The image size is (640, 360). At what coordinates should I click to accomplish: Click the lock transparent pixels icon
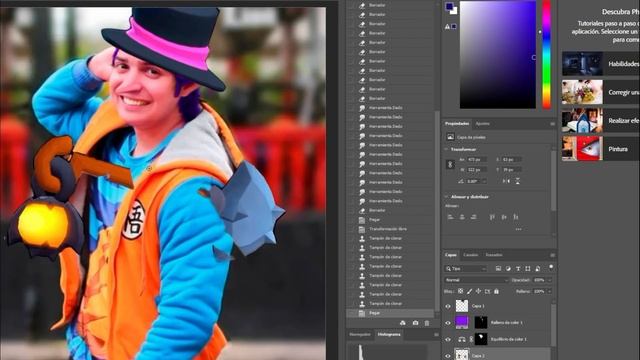click(460, 291)
